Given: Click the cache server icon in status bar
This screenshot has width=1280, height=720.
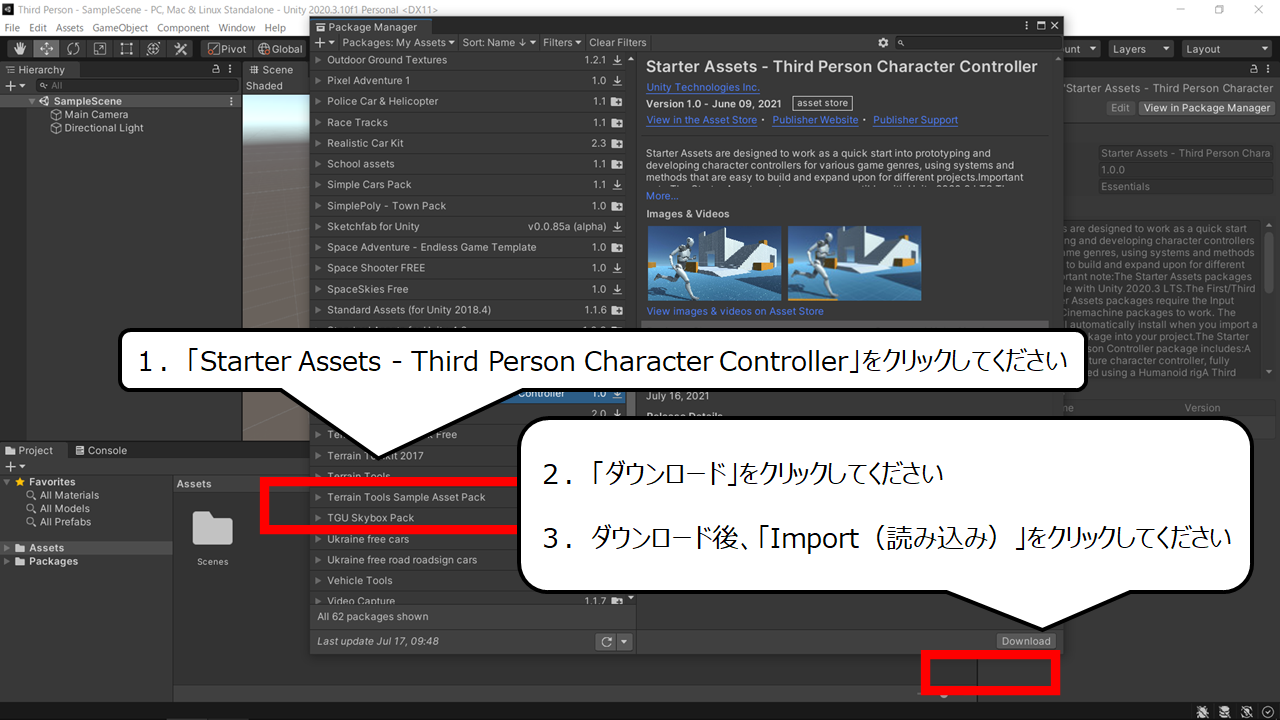Looking at the screenshot, I should coord(1226,711).
